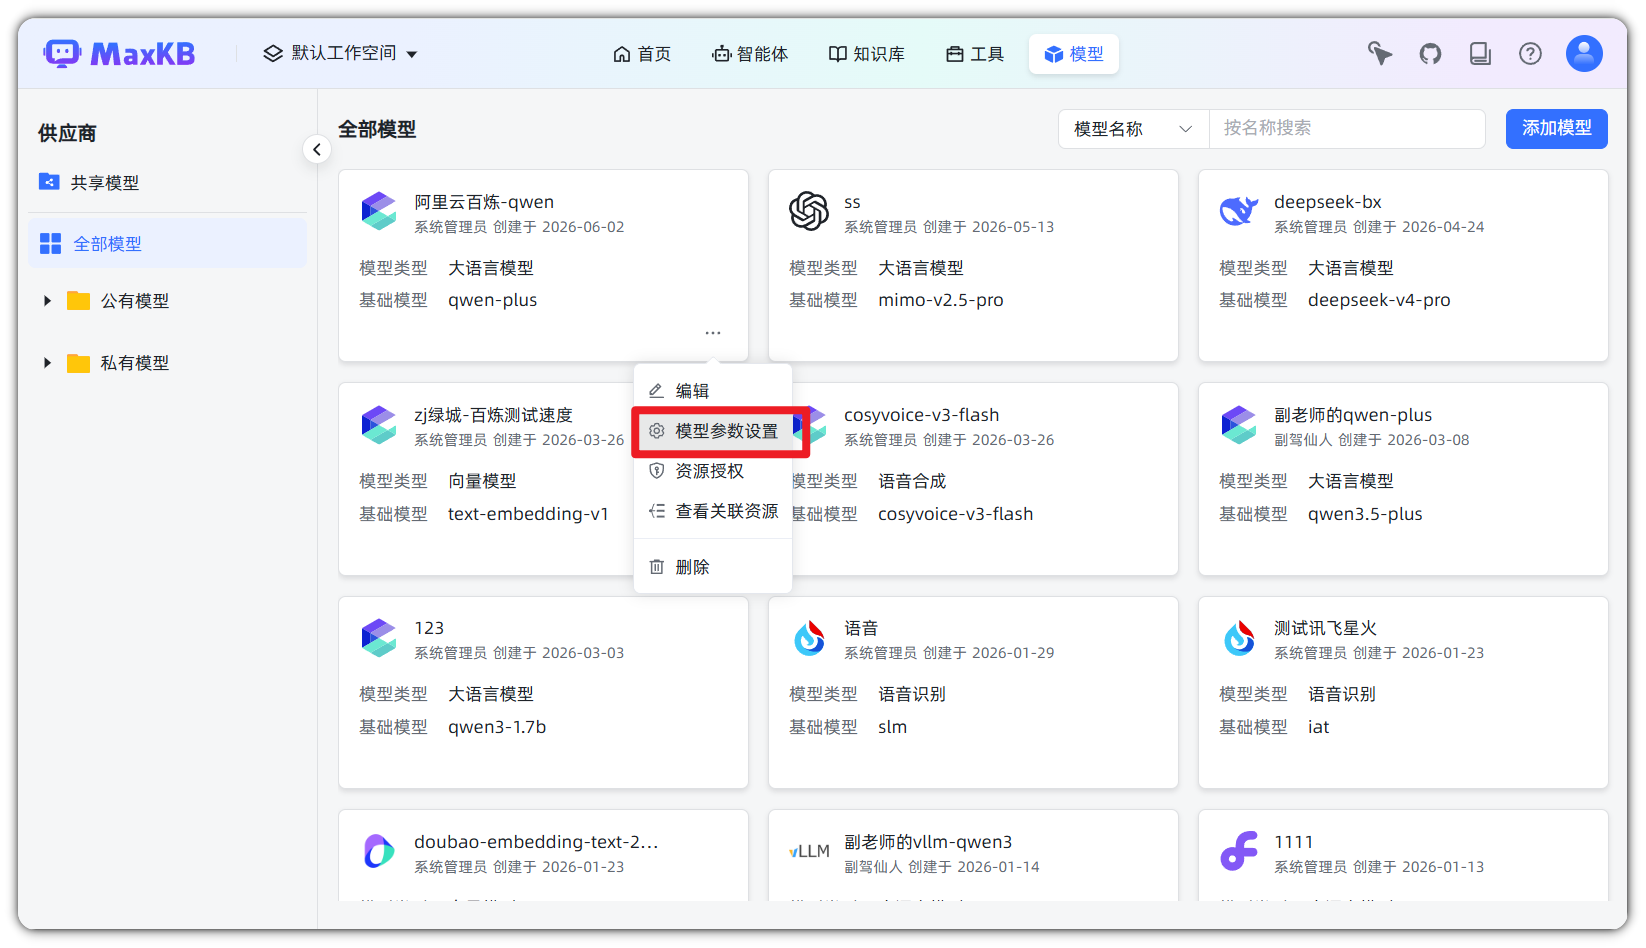Go to the 首页 tab
This screenshot has width=1646, height=948.
642,54
